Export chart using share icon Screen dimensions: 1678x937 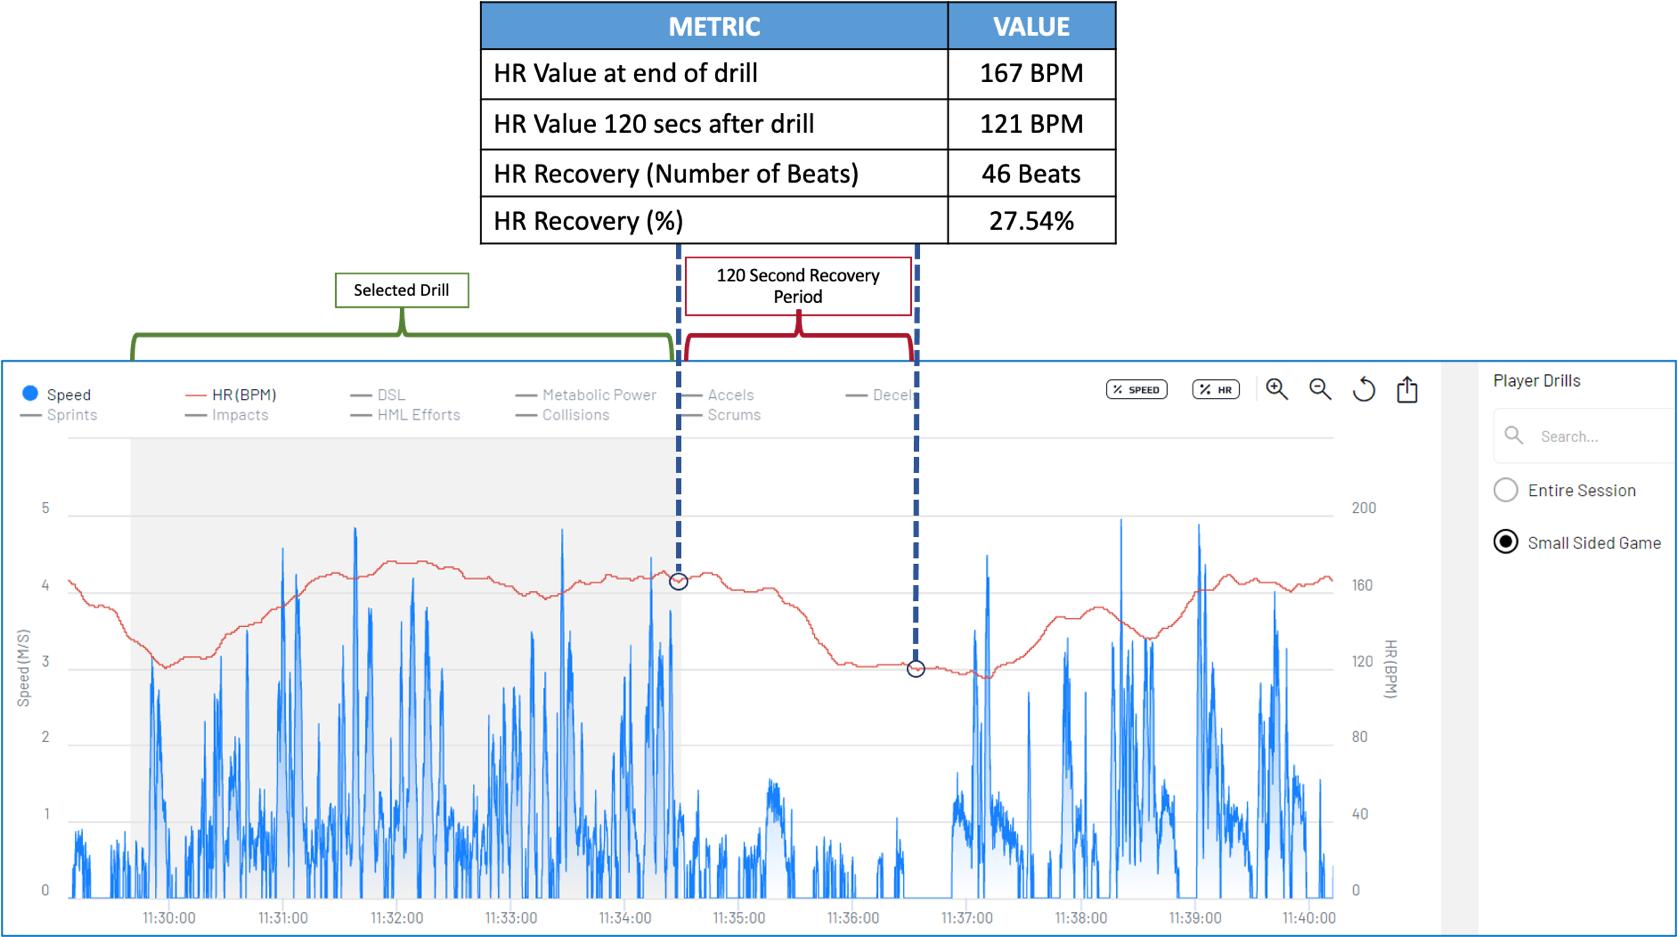click(x=1407, y=389)
